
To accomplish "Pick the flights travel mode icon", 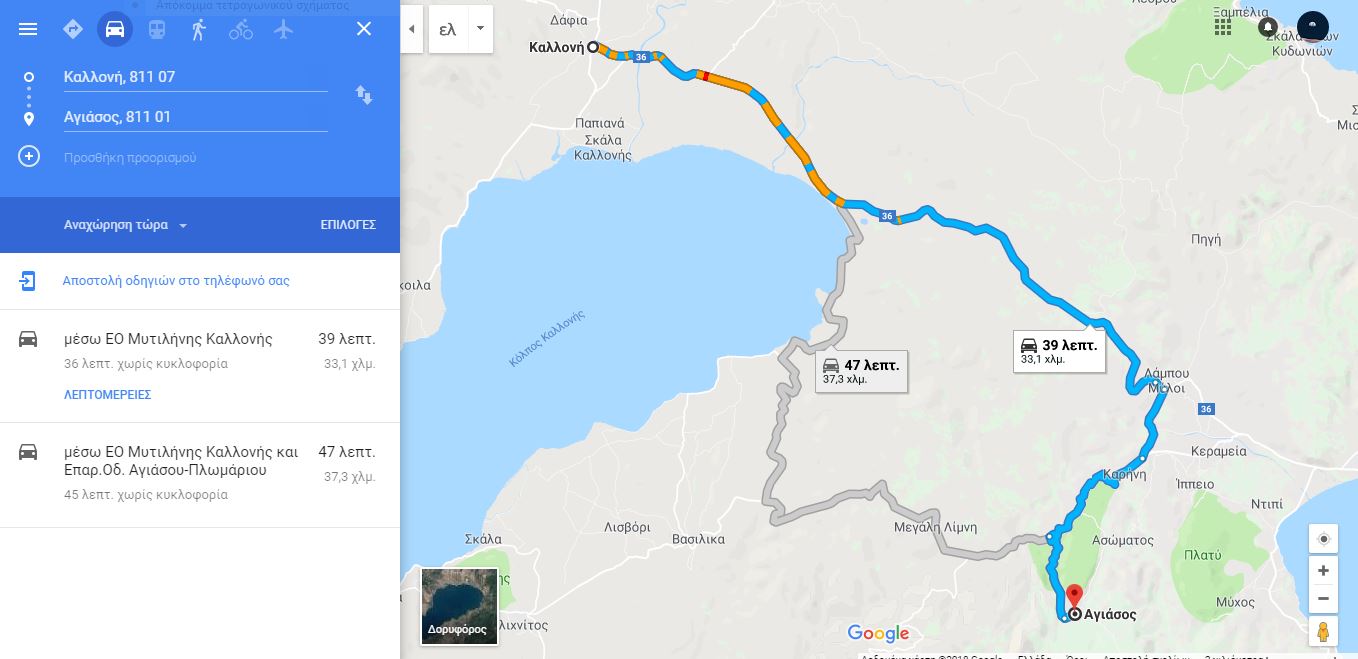I will tap(283, 29).
